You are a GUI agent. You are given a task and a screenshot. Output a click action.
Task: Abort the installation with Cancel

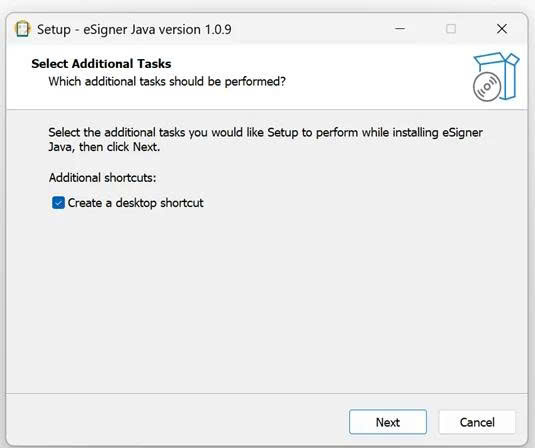click(x=477, y=422)
